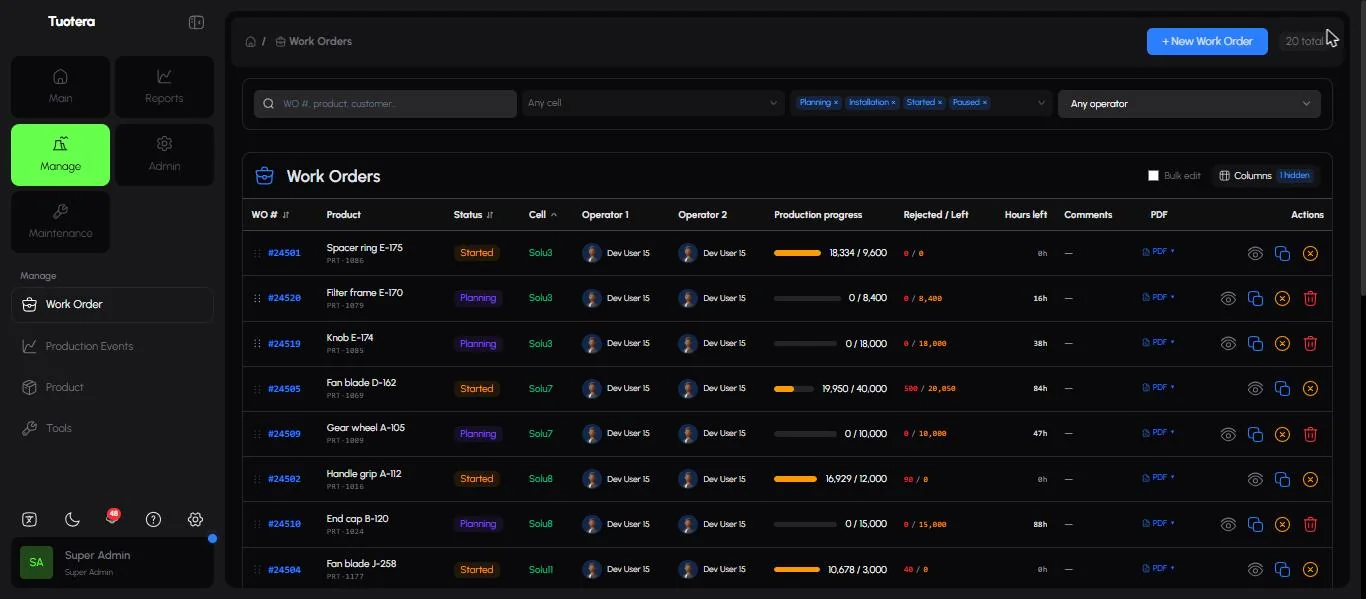Screen dimensions: 1366x599
Task: Open help question mark icon
Action: click(153, 519)
